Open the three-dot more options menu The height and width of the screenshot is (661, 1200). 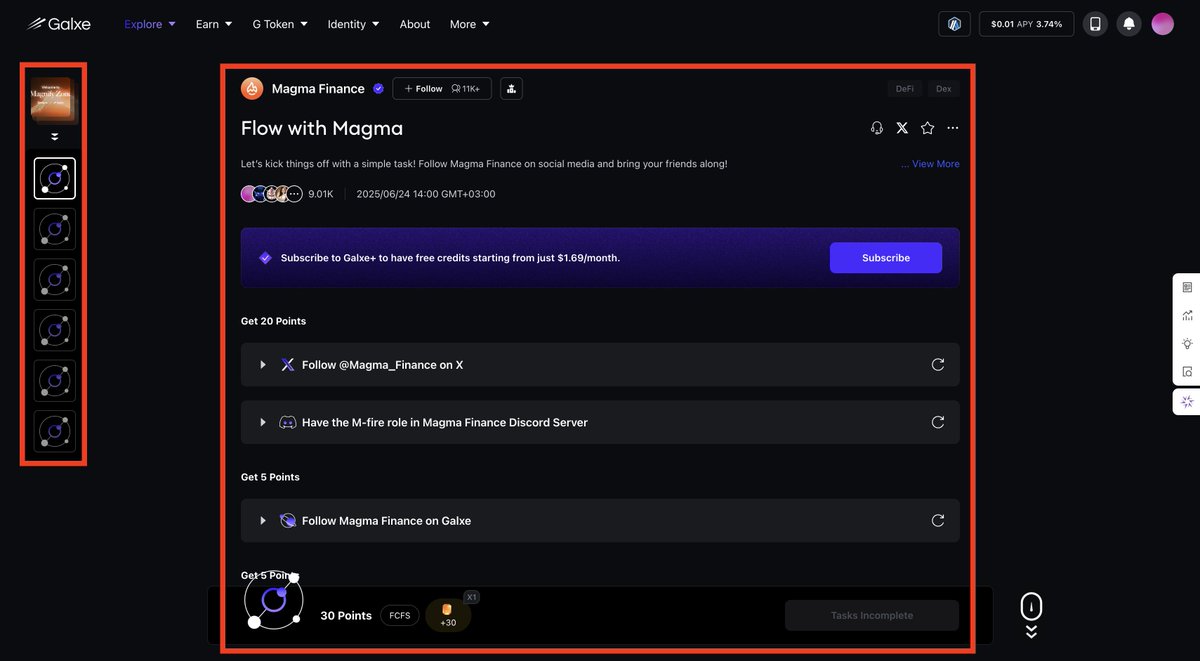pos(952,128)
